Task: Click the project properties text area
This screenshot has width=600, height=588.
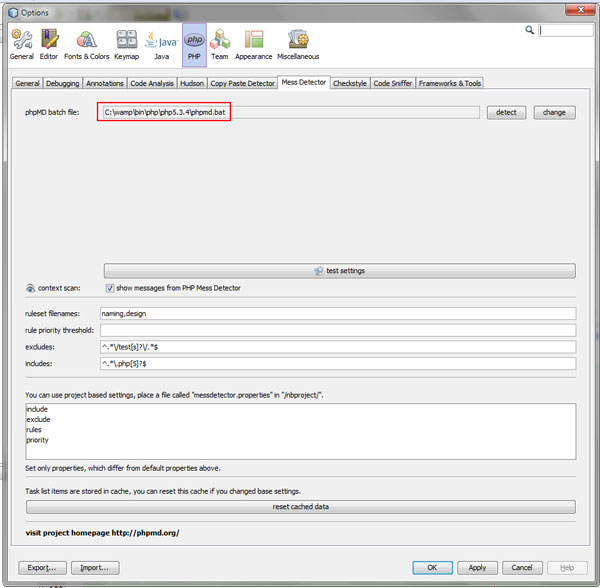Action: [301, 432]
